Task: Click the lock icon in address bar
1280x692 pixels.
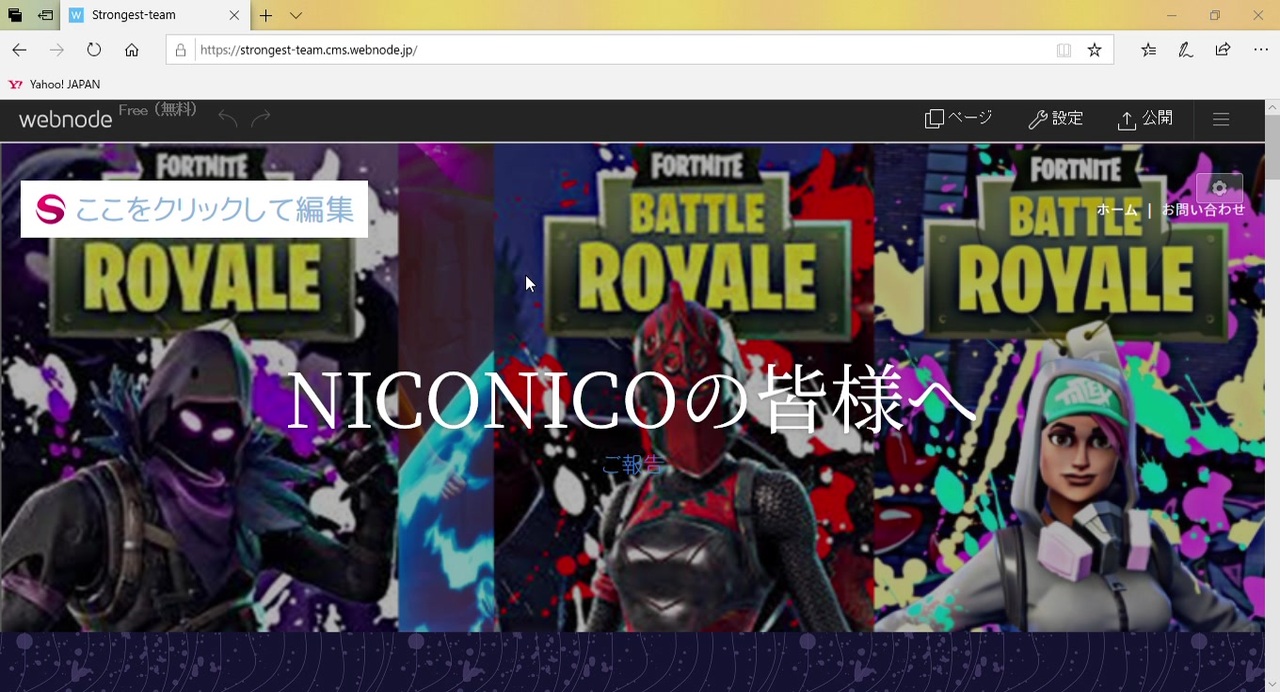Action: 181,50
